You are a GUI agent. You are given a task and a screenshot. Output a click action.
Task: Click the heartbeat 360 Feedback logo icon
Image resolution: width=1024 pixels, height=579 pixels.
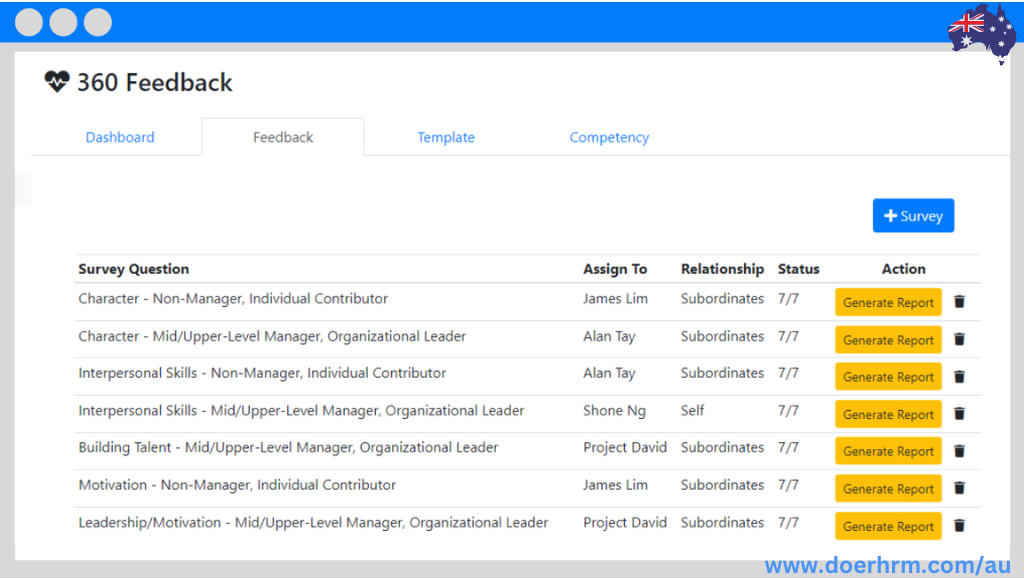(x=57, y=82)
